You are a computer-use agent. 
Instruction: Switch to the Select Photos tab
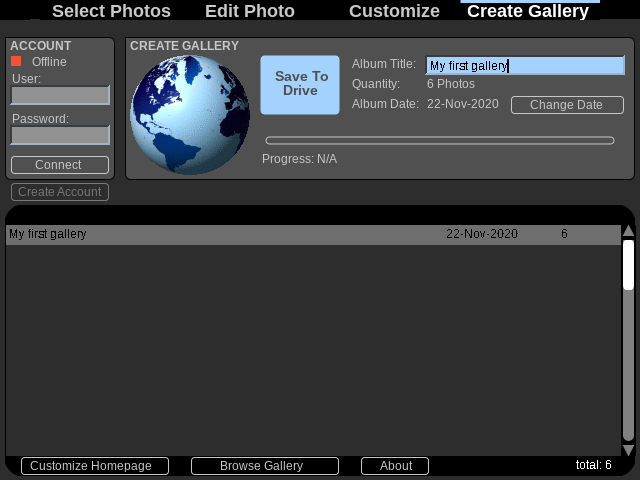pos(111,11)
